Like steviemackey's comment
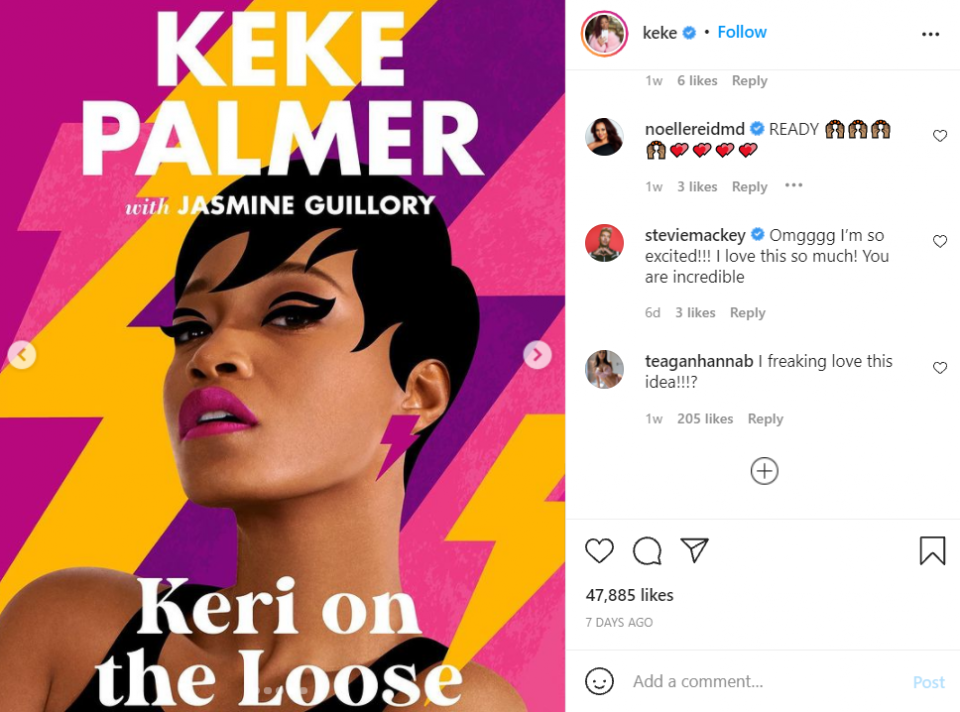This screenshot has height=712, width=960. click(x=940, y=241)
